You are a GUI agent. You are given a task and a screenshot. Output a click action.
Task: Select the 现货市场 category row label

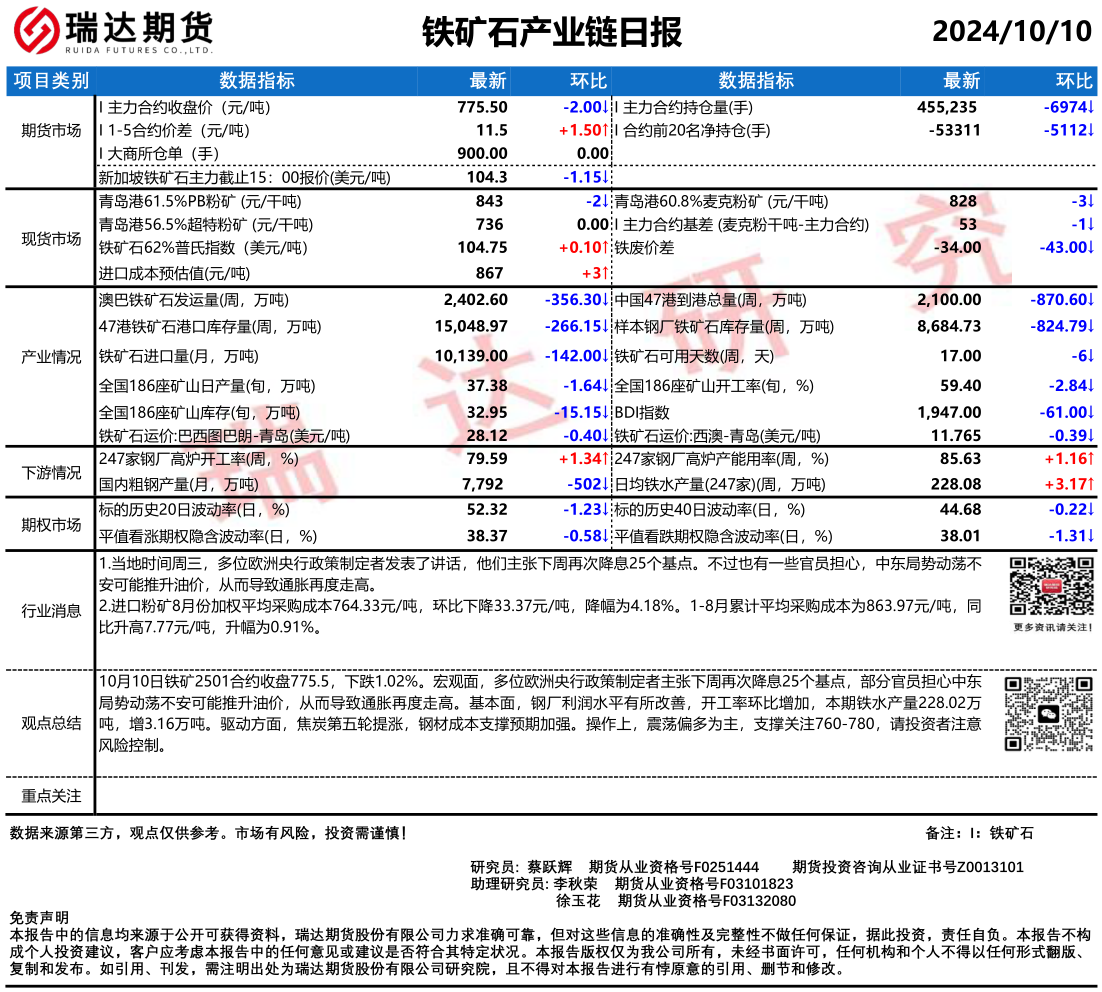pyautogui.click(x=52, y=237)
